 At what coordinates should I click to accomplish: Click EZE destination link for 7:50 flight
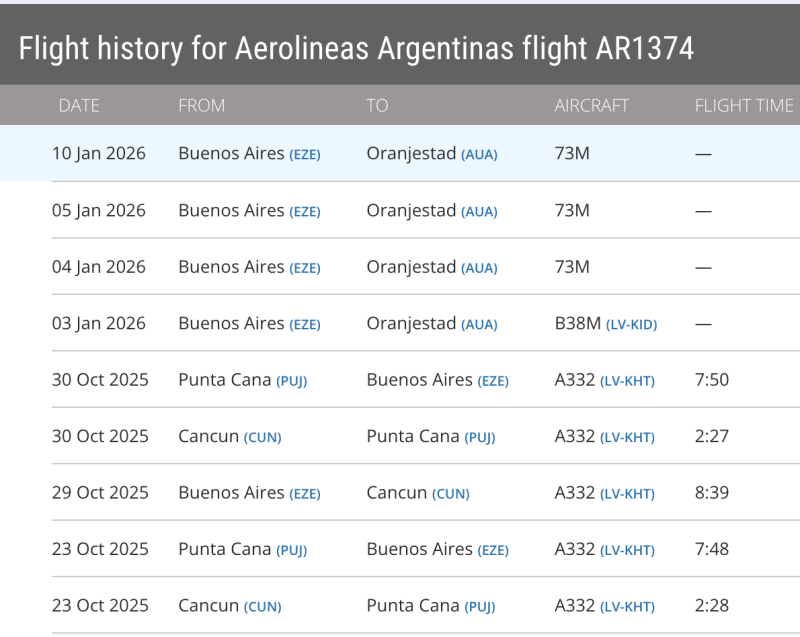[x=493, y=381]
